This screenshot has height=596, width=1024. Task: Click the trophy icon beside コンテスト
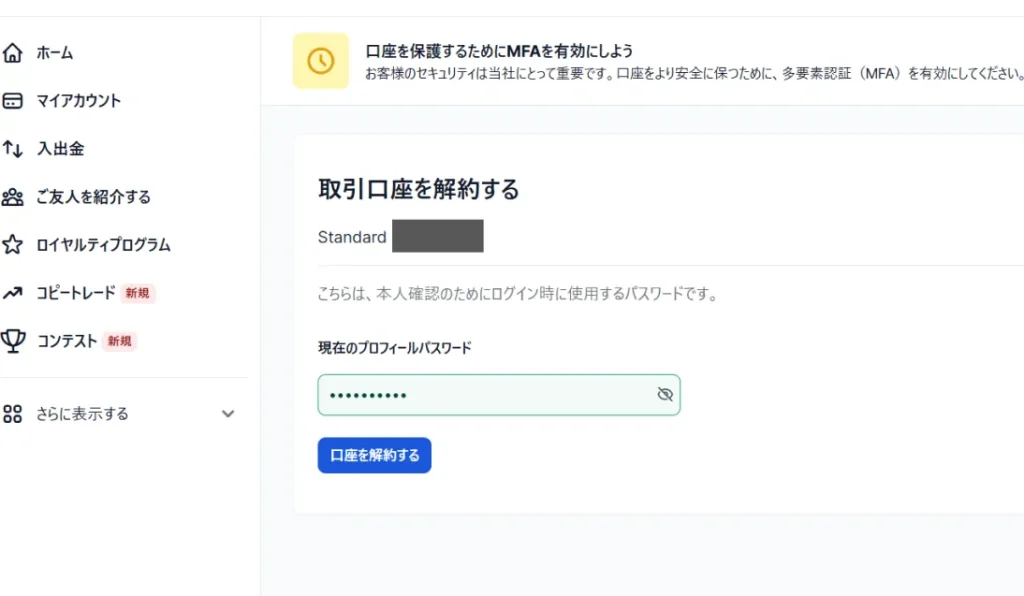pyautogui.click(x=14, y=341)
